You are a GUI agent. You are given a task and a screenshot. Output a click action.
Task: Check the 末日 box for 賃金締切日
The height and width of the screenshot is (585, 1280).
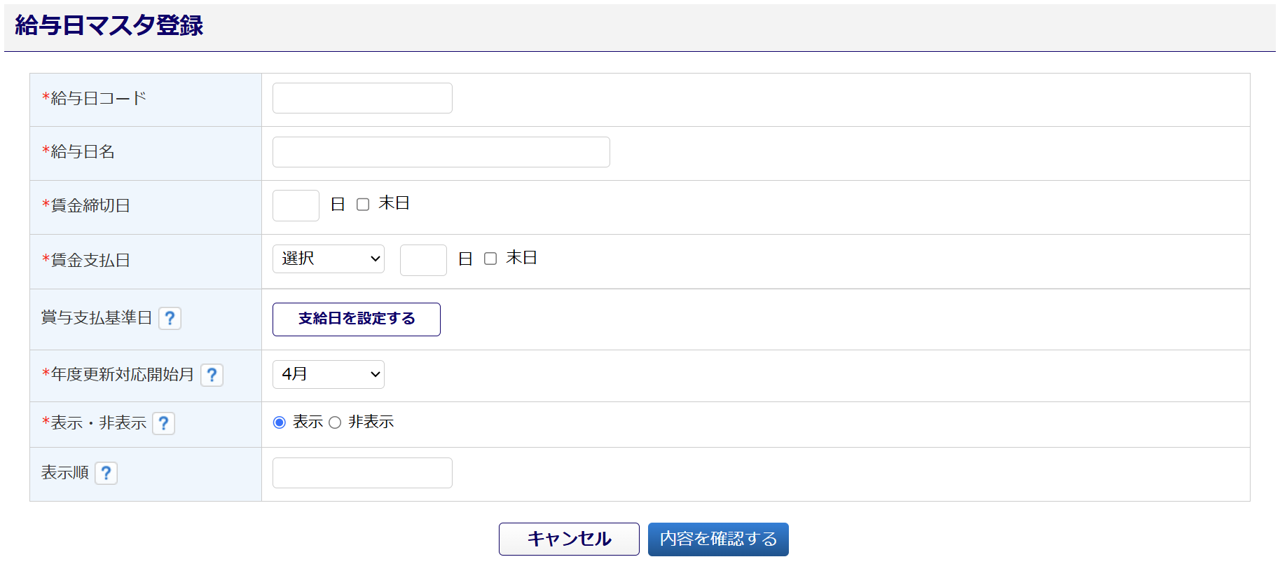pyautogui.click(x=363, y=204)
